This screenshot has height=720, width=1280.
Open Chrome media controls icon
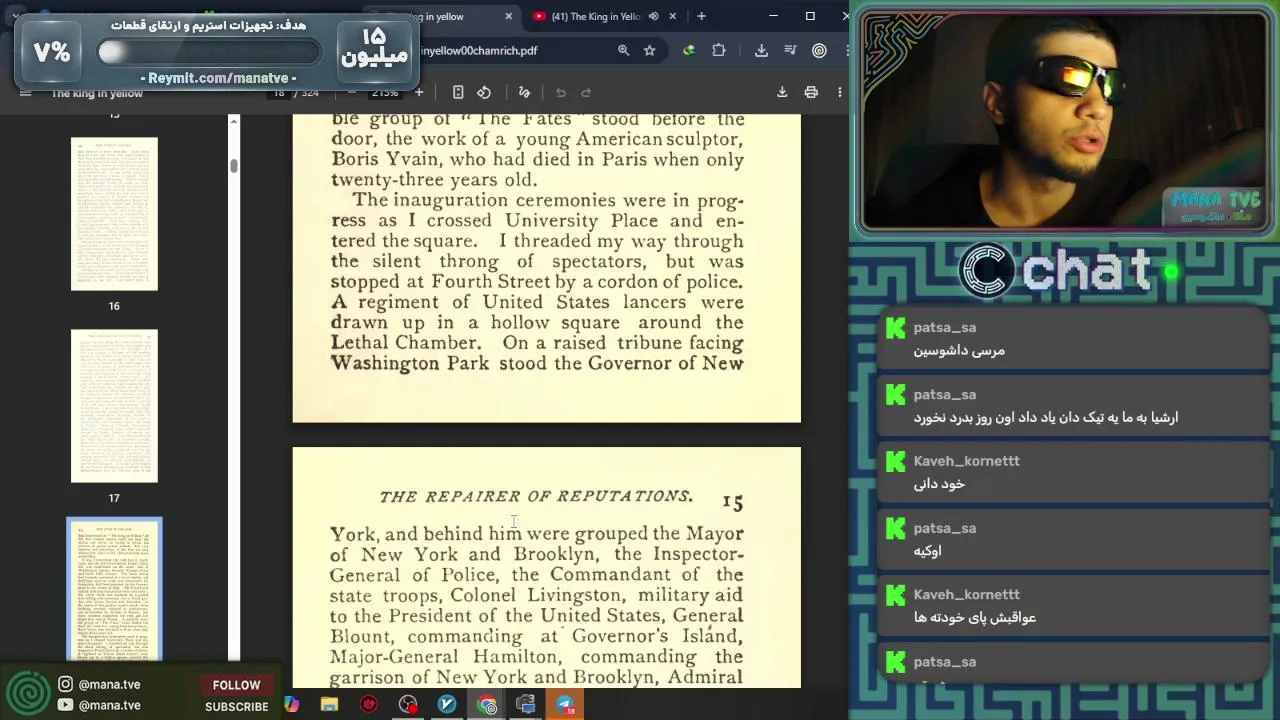click(790, 50)
